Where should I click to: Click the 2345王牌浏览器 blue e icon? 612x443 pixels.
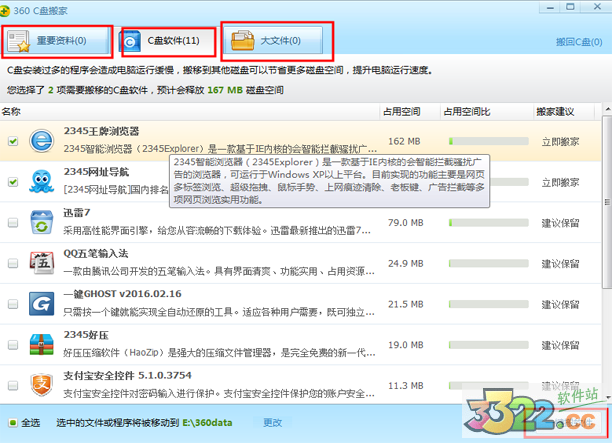[x=42, y=141]
